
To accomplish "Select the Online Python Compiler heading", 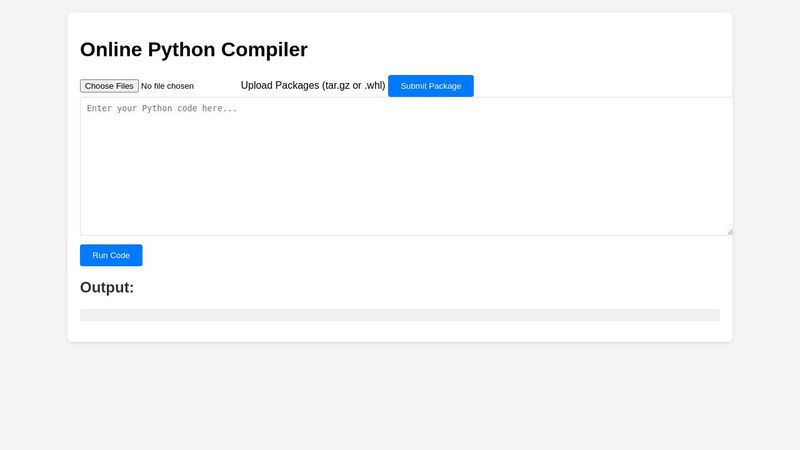I will pos(194,49).
